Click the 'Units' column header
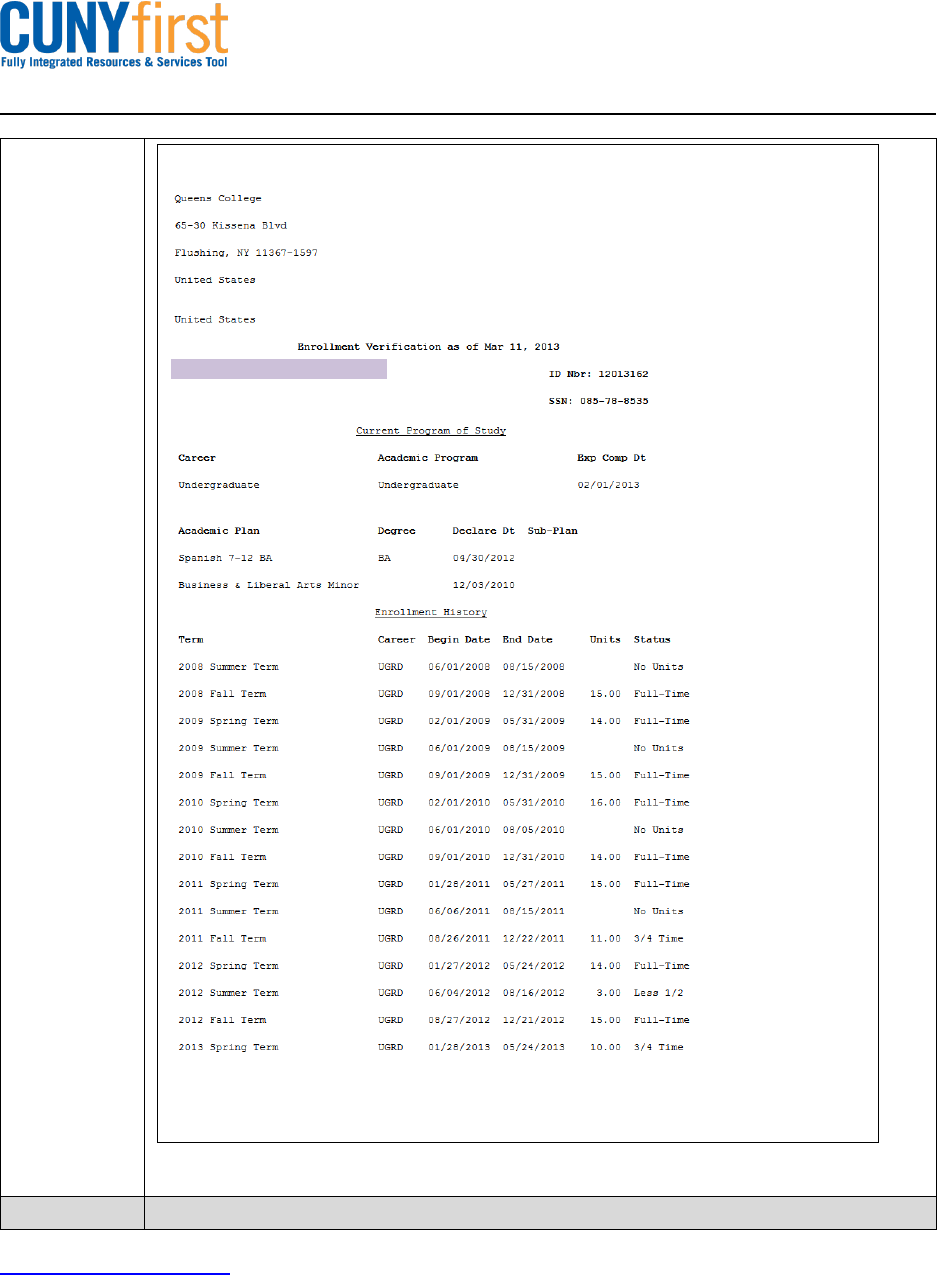Viewport: 937px width, 1275px height. pos(605,640)
